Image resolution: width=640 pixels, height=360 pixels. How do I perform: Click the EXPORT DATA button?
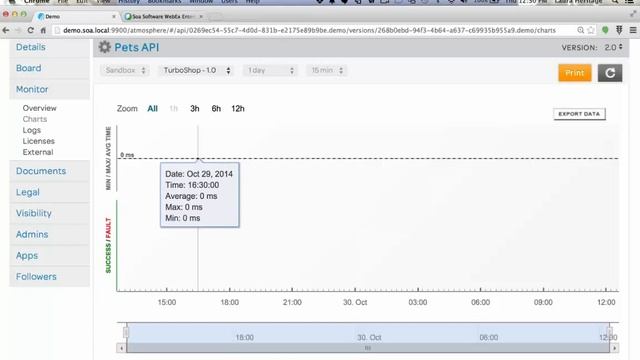tap(579, 114)
